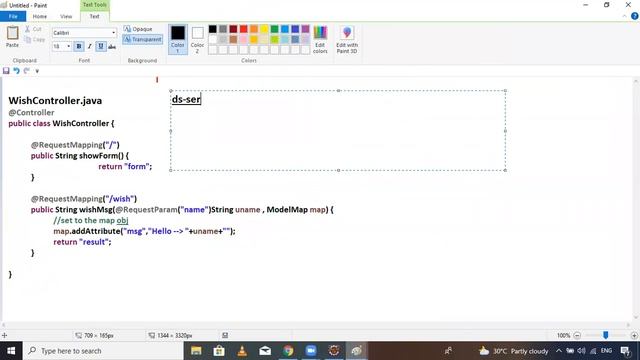Toggle Underline text formatting
640x360 pixels.
tap(101, 47)
